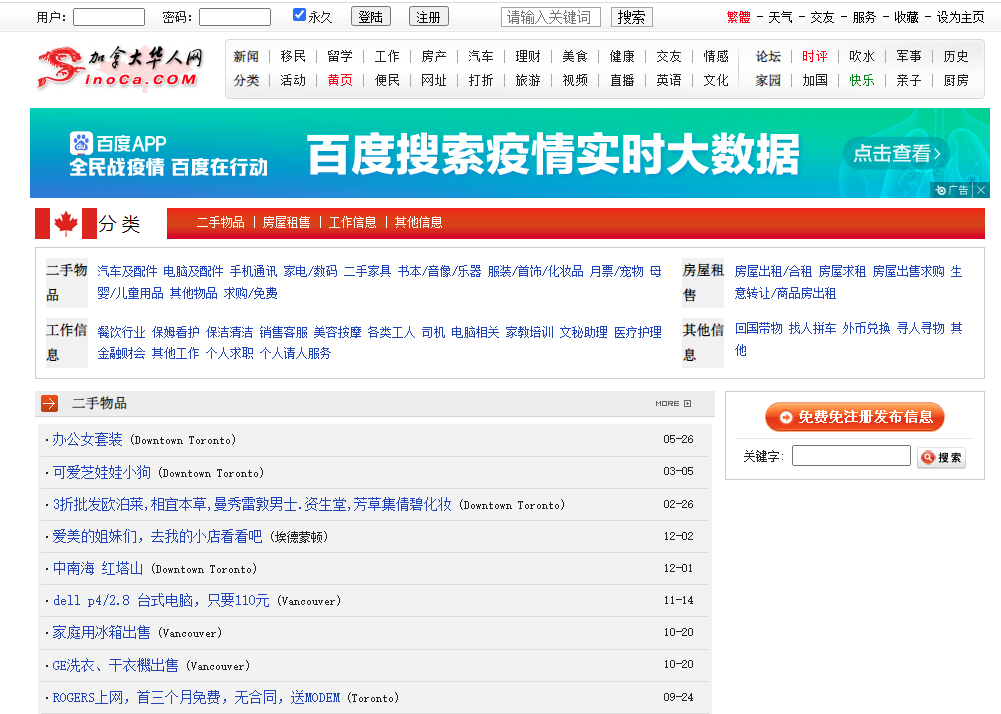Open the 新闻 nav item

(246, 56)
